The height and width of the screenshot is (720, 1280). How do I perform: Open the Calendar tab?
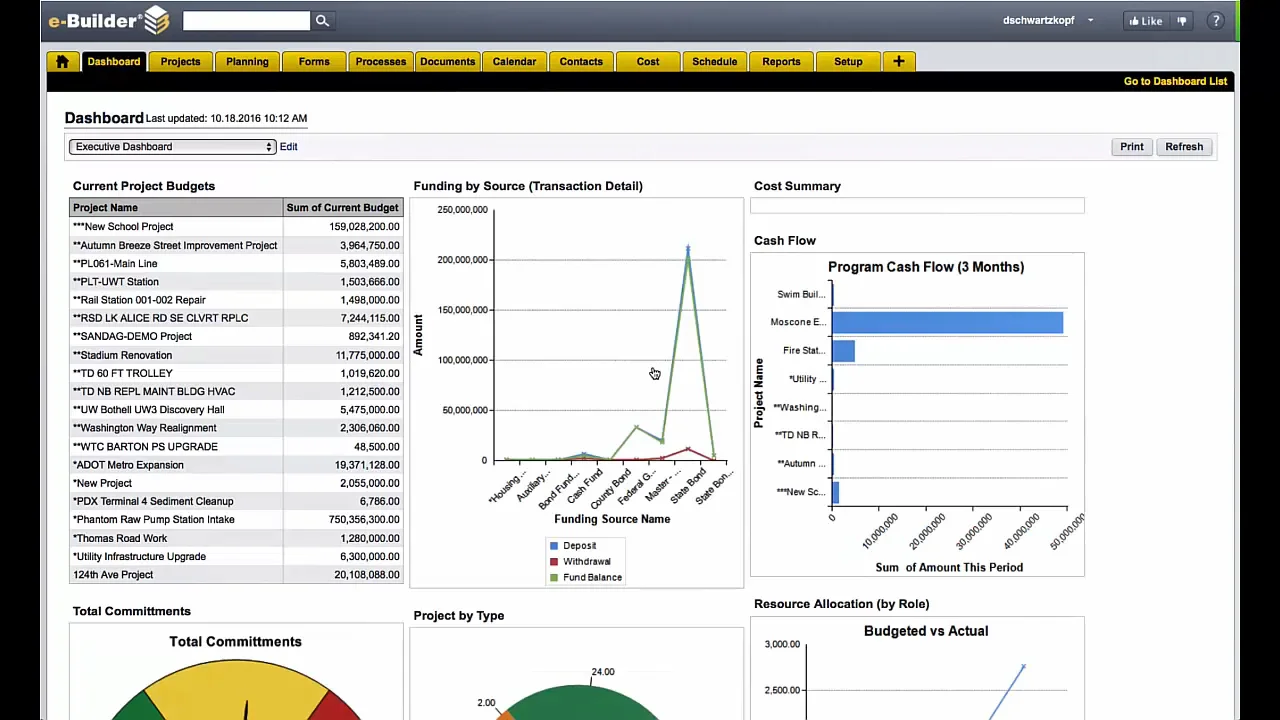[514, 62]
